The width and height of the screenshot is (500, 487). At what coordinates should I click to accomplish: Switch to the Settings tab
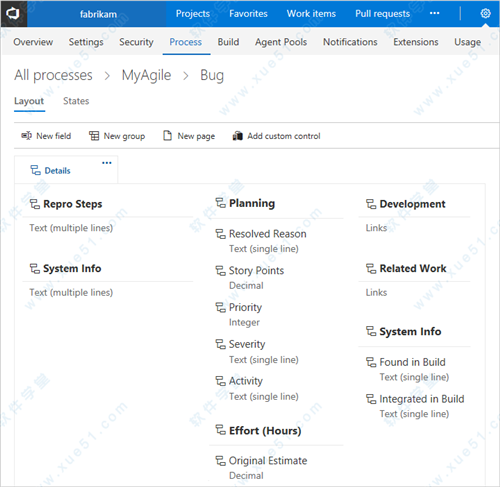86,42
